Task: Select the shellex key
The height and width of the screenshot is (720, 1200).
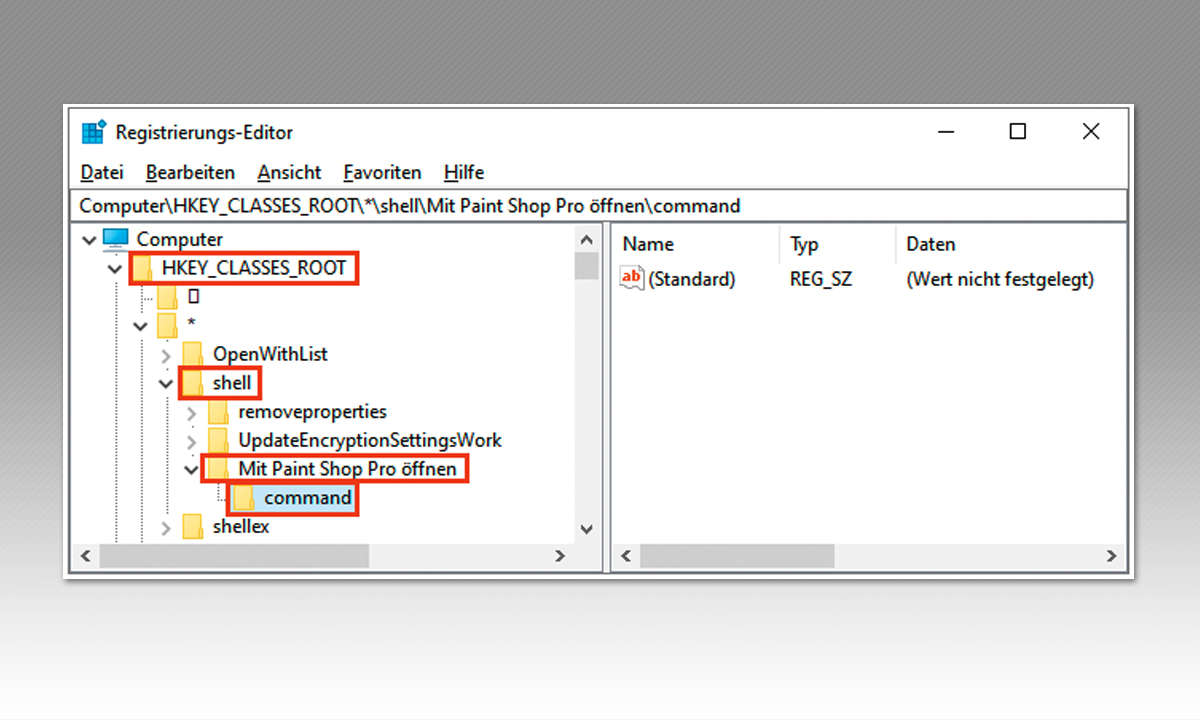Action: coord(241,527)
